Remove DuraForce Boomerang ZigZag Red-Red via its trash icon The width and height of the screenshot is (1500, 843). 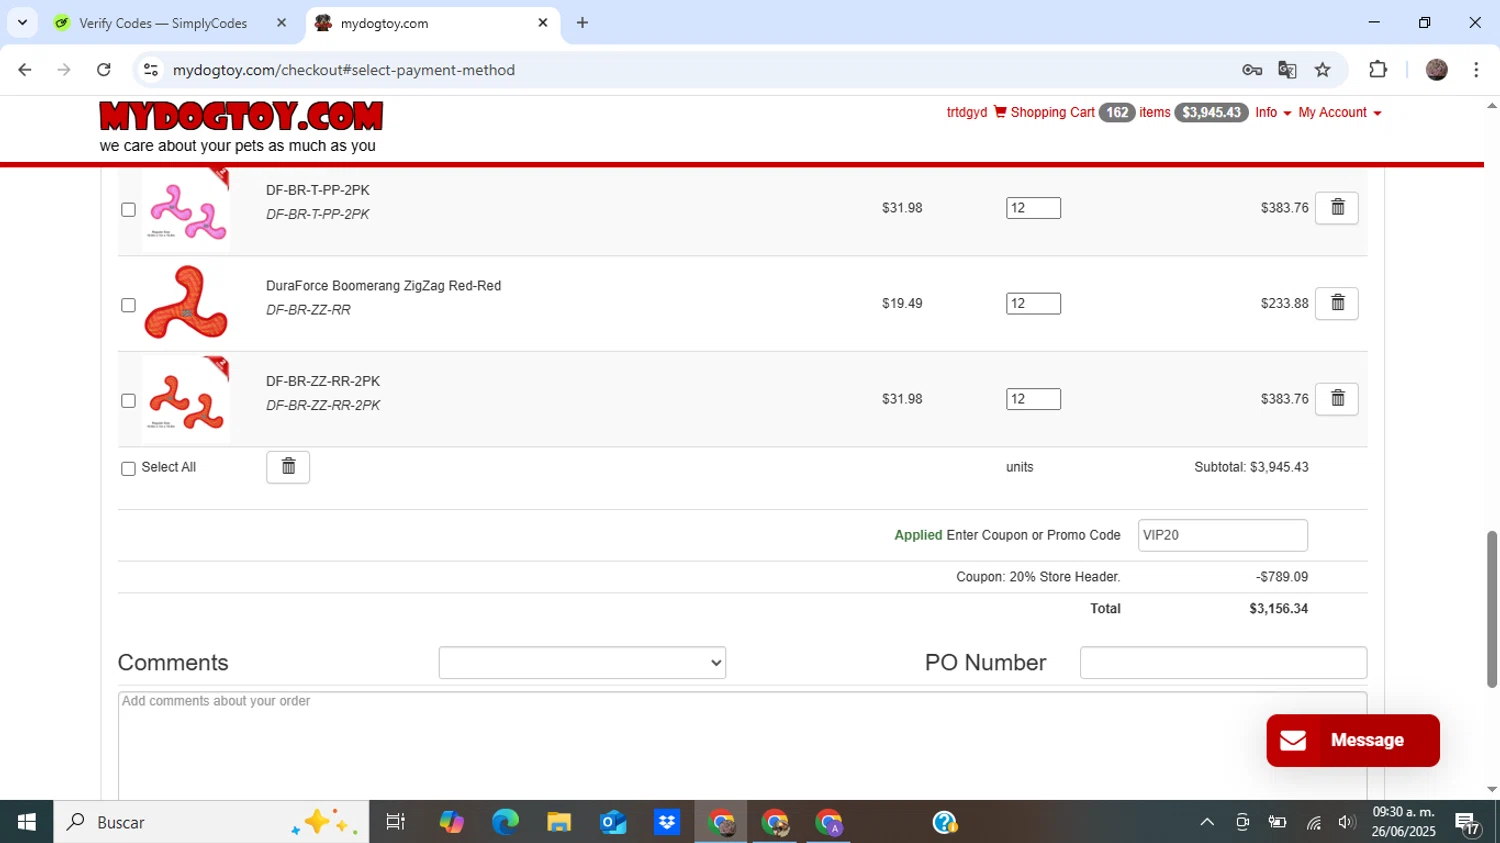1336,303
